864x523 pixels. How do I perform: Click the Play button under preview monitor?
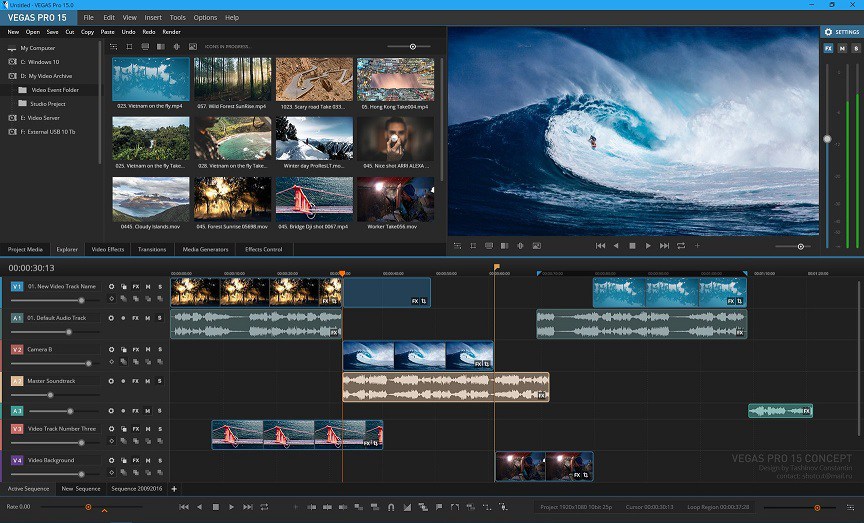[x=648, y=246]
